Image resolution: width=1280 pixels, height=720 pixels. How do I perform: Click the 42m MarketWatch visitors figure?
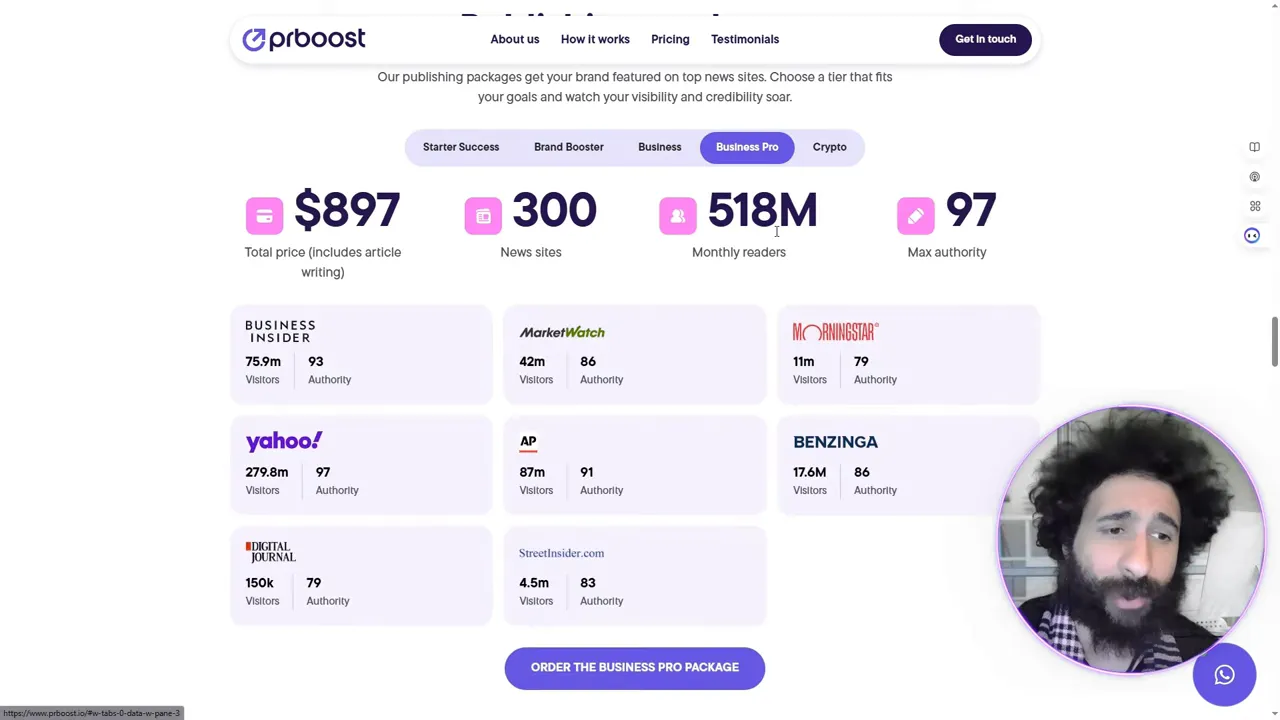(x=532, y=361)
